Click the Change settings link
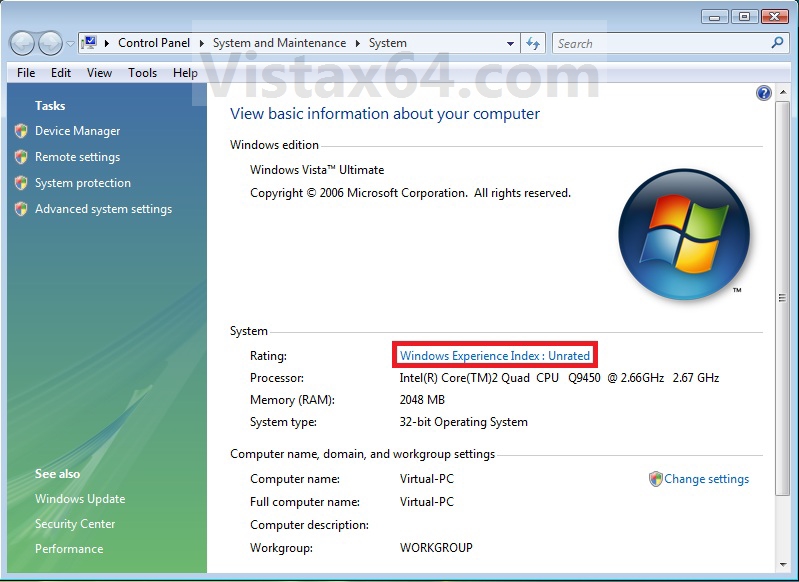 click(706, 479)
